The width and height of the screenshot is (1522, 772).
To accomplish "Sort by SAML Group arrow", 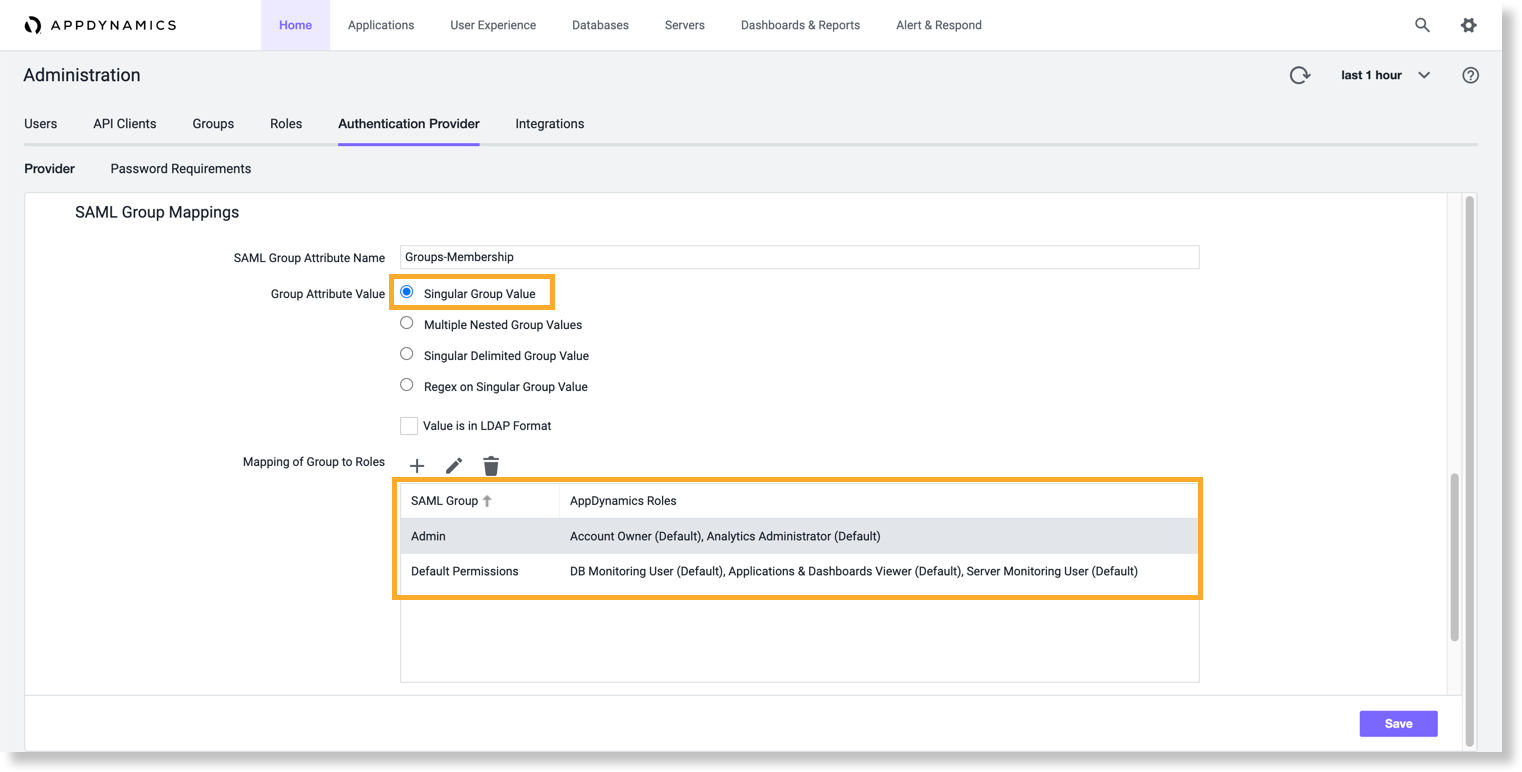I will [487, 501].
